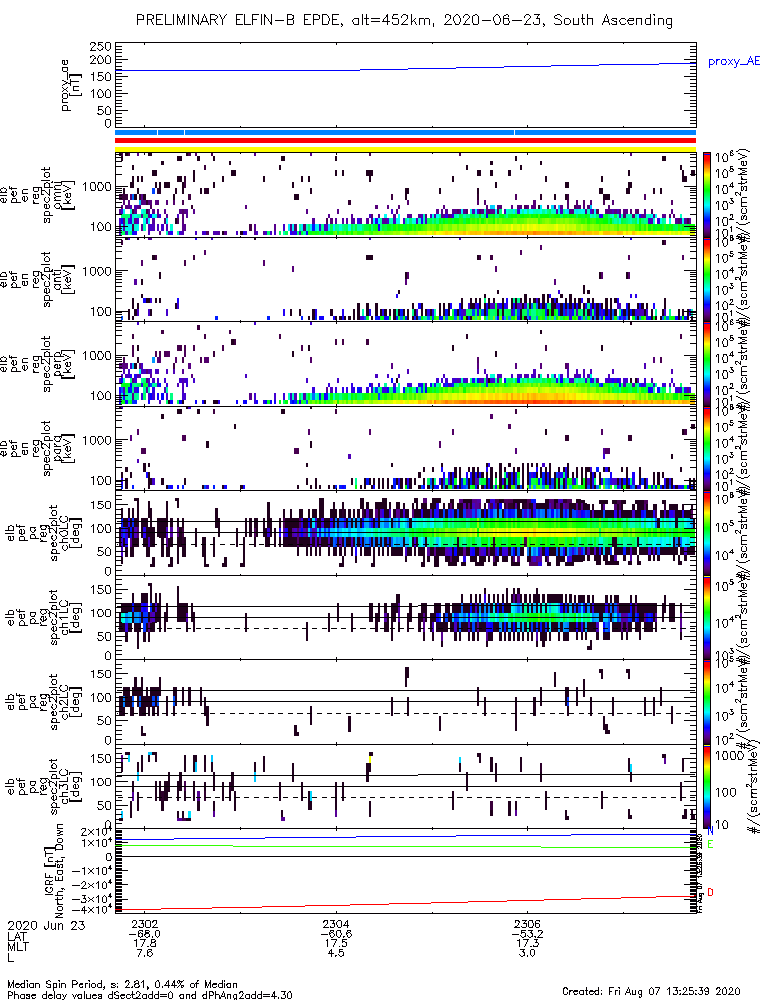Click the '250' tick of the proxy_ae axis

(x=101, y=47)
